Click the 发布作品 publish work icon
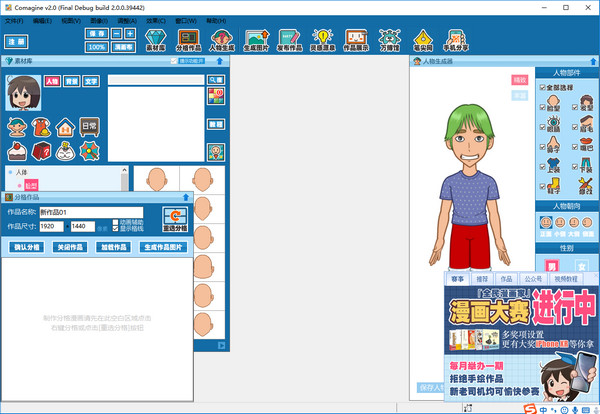The height and width of the screenshot is (414, 600). tap(292, 41)
